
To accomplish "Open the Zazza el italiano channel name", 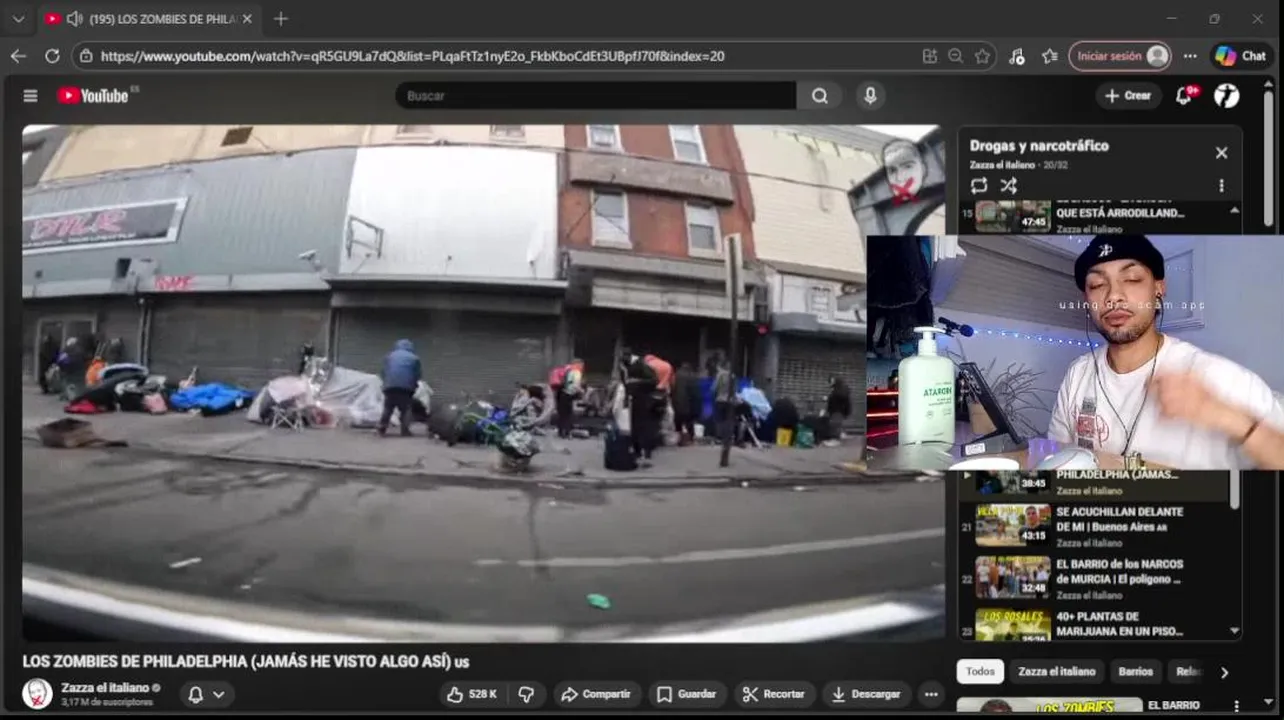I will click(x=105, y=687).
